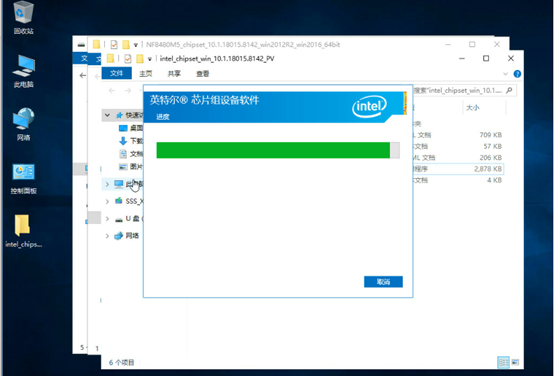Collapse the Quick access tree node
Viewport: 554px width, 376px height.
coord(107,115)
